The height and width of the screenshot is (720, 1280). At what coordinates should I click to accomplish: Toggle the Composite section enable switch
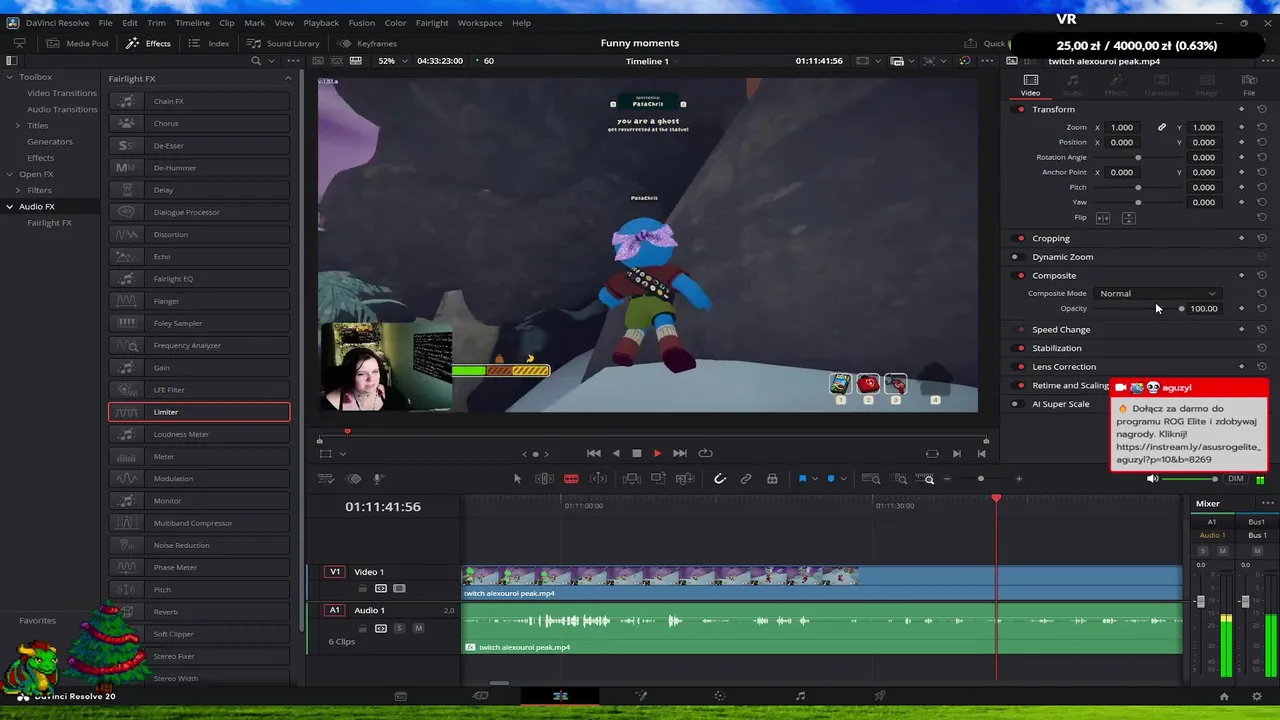[x=1020, y=275]
